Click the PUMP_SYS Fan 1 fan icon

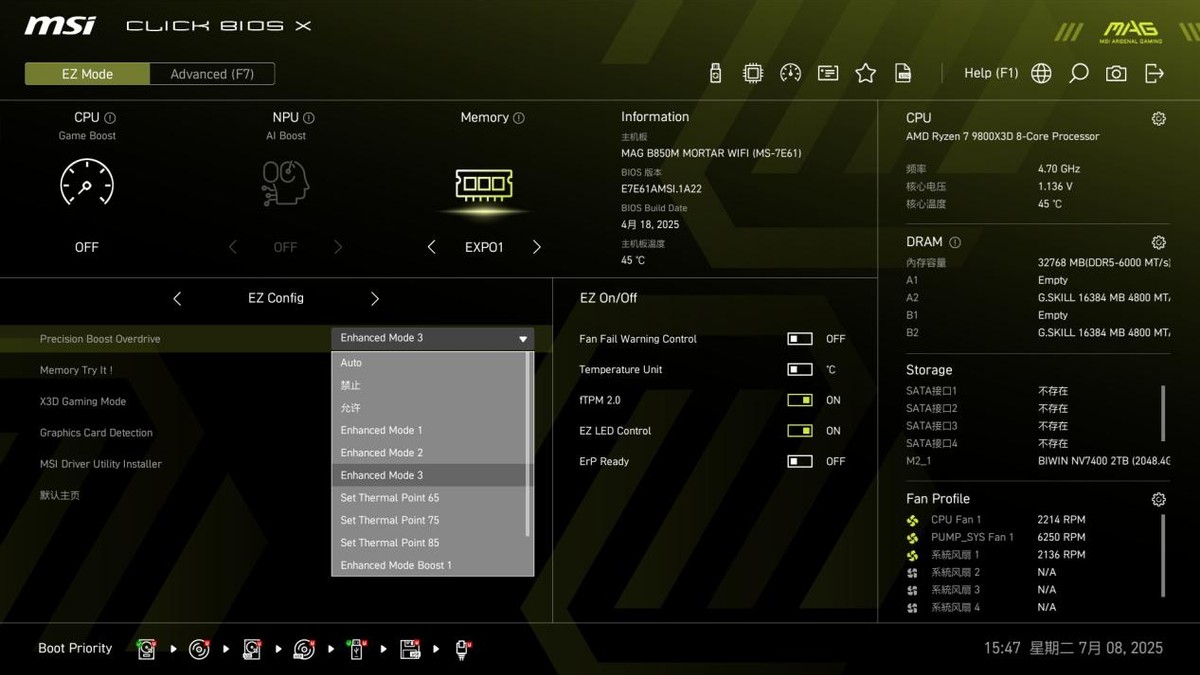click(912, 537)
